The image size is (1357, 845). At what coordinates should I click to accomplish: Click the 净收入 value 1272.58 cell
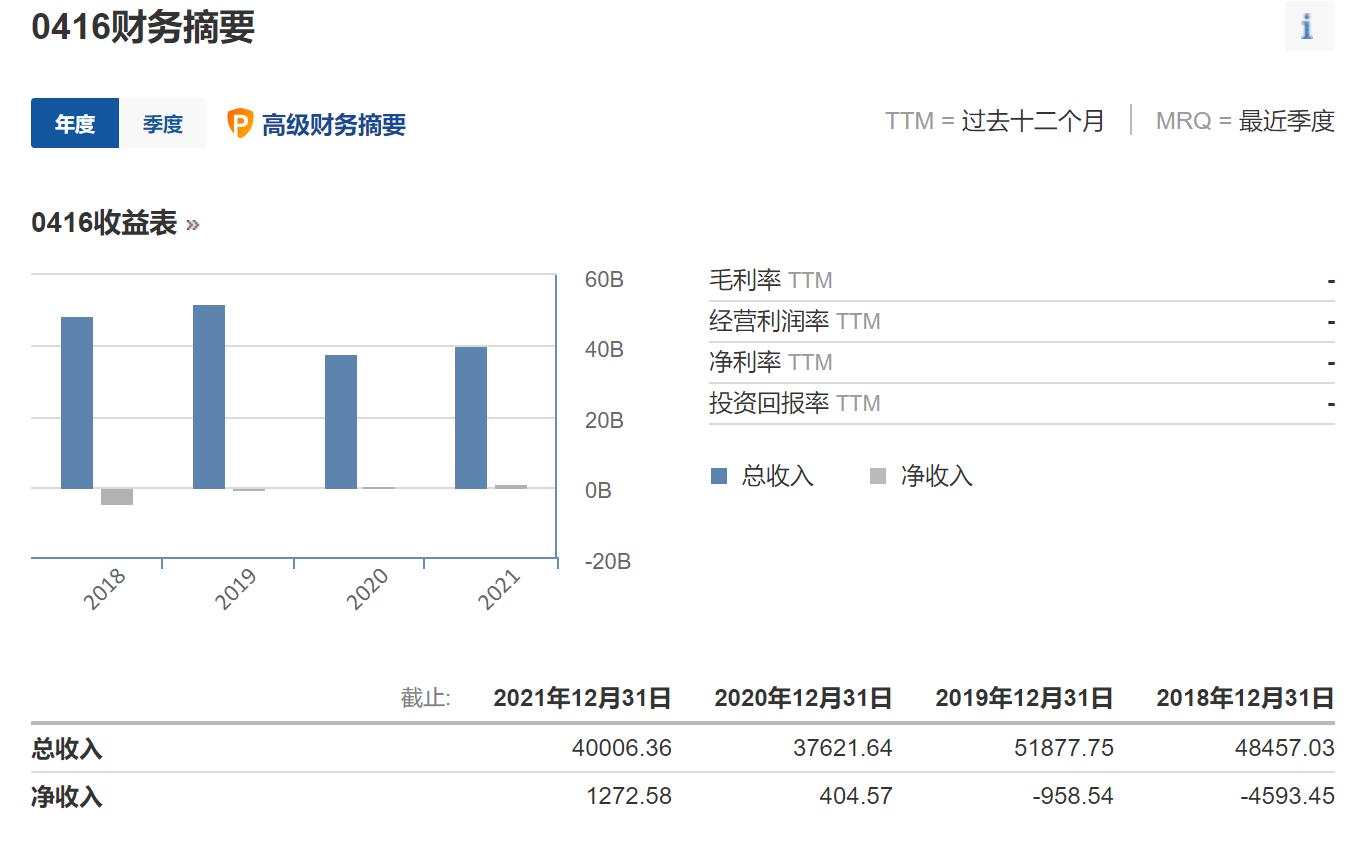[629, 796]
